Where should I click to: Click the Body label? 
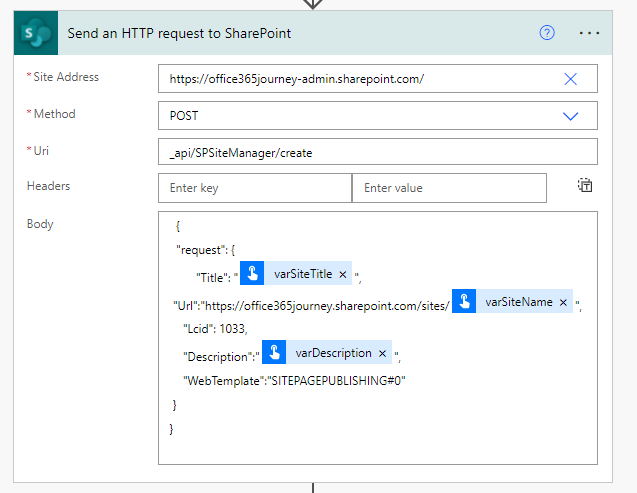[40, 224]
